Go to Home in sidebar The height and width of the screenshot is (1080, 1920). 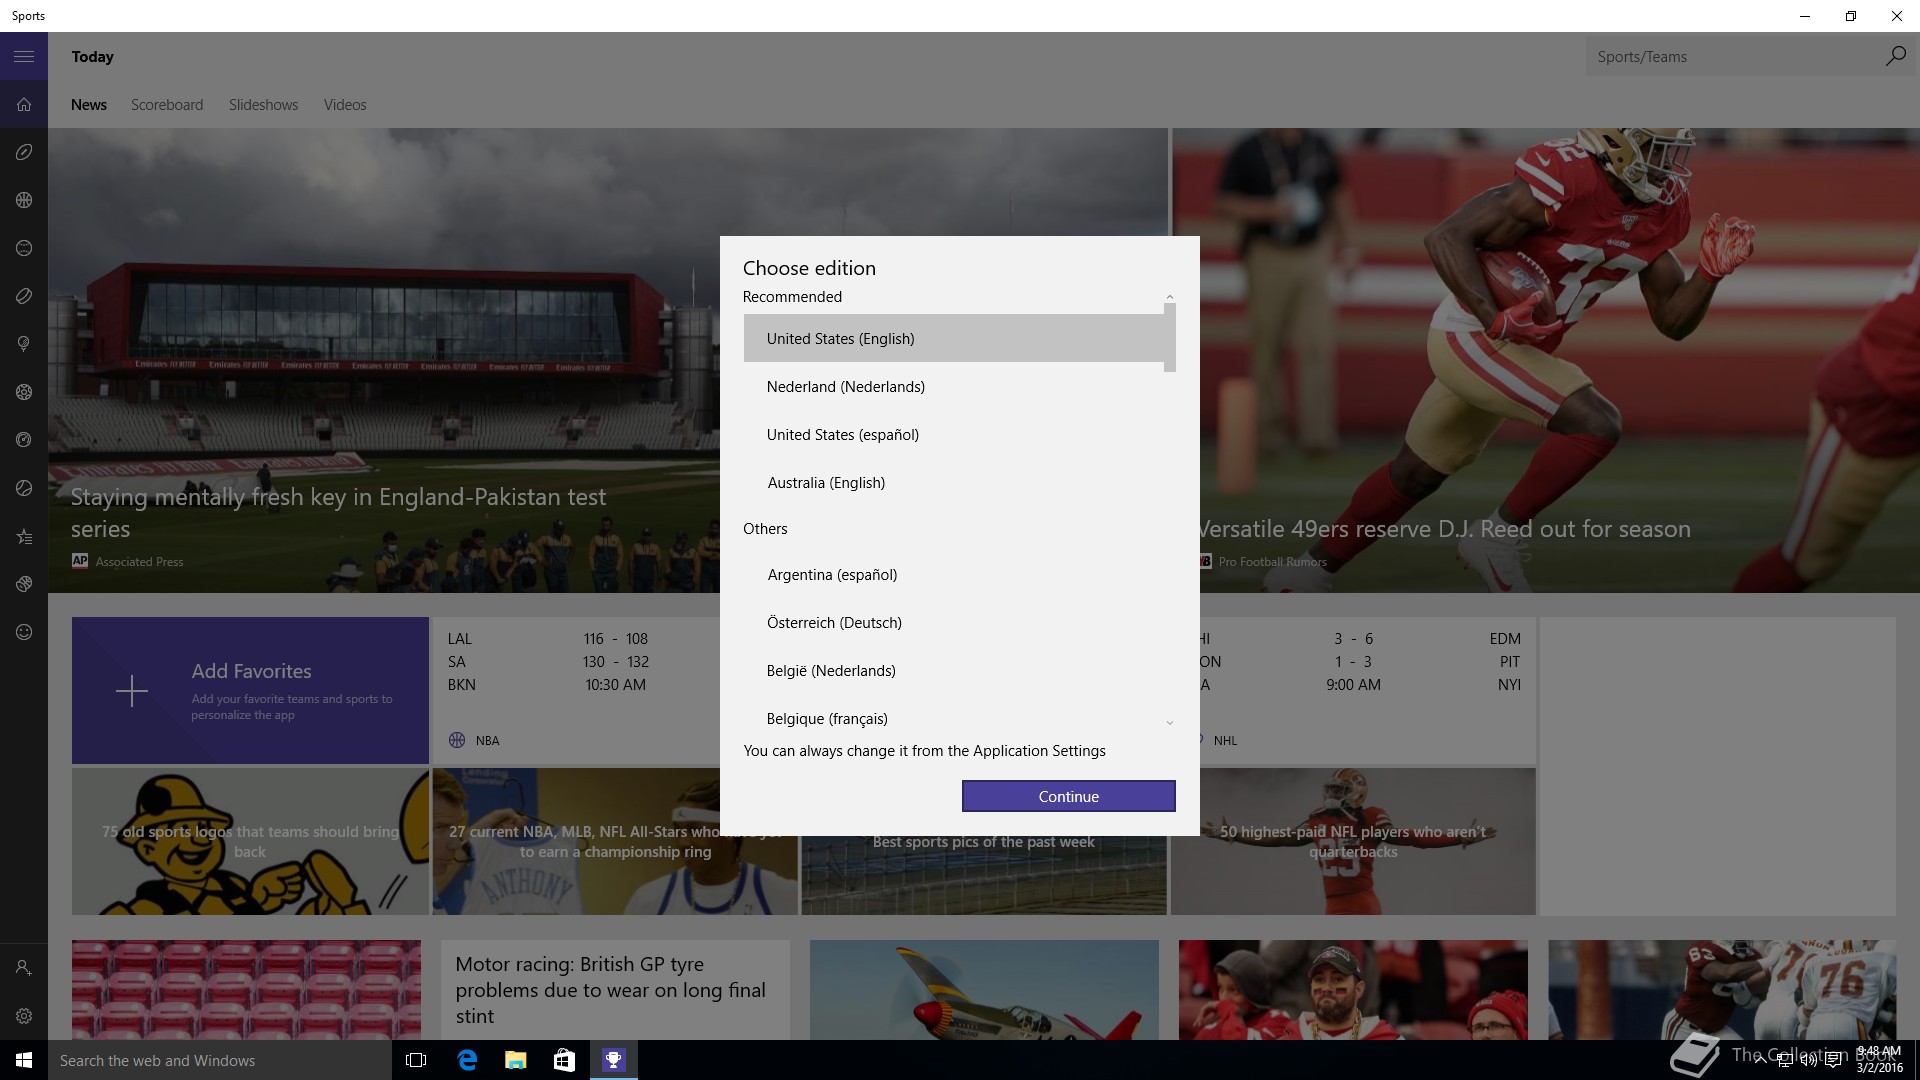[24, 105]
